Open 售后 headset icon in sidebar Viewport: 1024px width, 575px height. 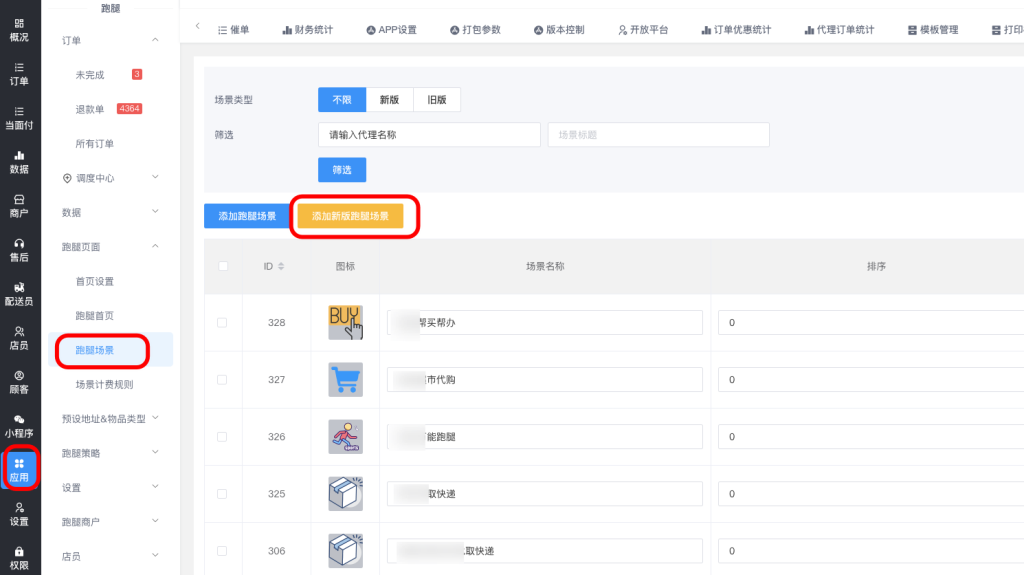pyautogui.click(x=19, y=249)
